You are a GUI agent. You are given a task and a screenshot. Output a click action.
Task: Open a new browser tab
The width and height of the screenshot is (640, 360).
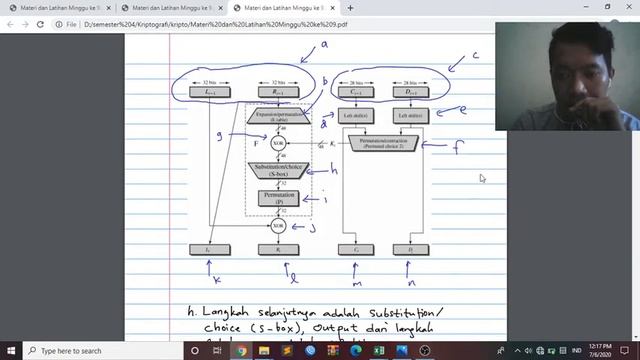click(x=350, y=8)
